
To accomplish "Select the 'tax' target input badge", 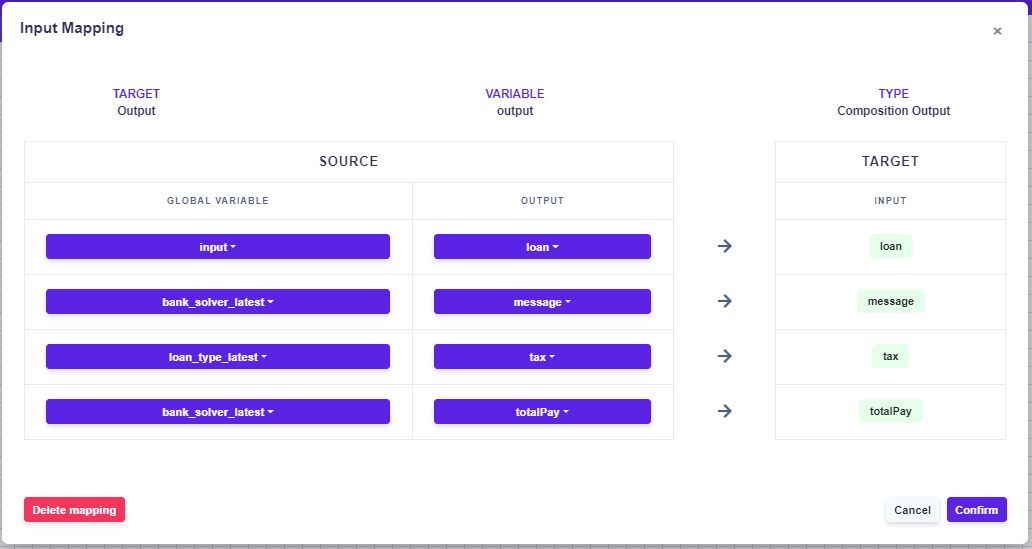I will (x=890, y=356).
